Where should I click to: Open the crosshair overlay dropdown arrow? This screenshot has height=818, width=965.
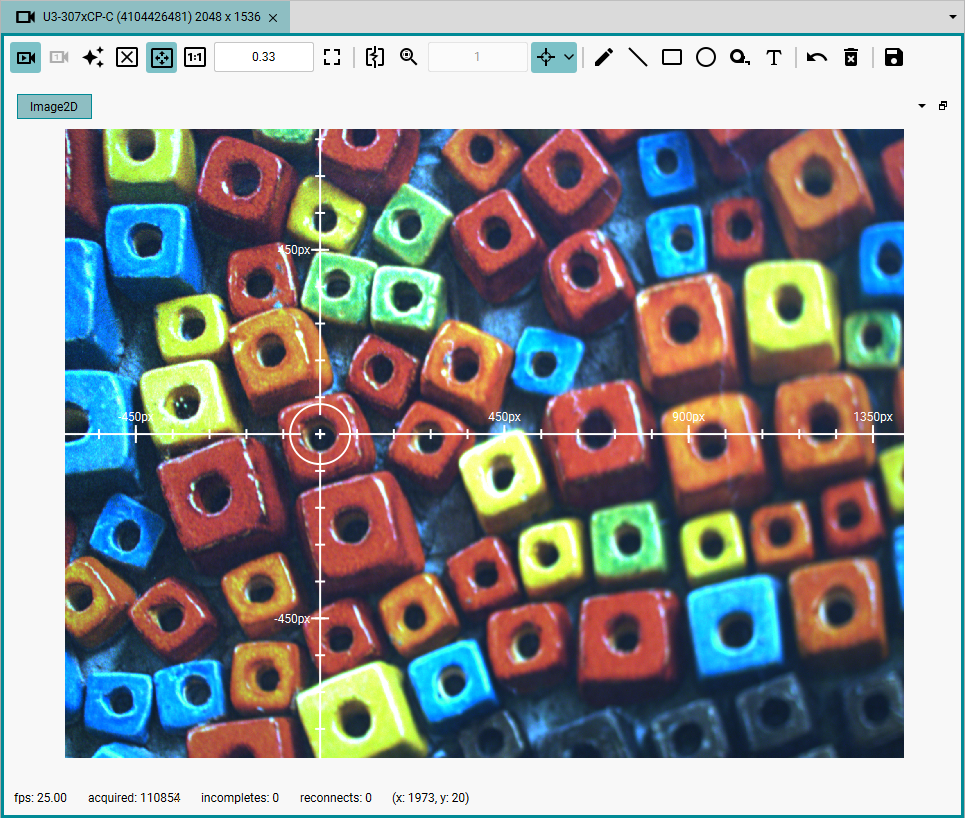569,58
